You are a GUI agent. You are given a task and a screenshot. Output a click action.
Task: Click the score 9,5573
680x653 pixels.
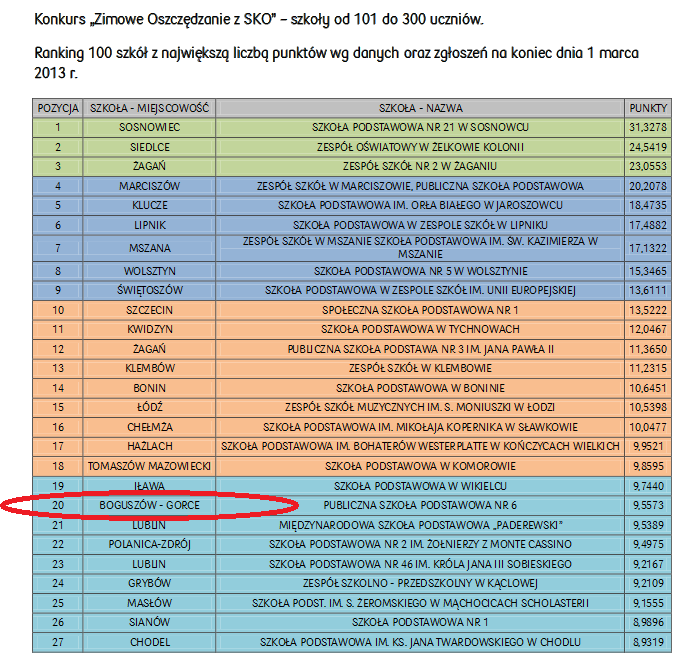[648, 506]
